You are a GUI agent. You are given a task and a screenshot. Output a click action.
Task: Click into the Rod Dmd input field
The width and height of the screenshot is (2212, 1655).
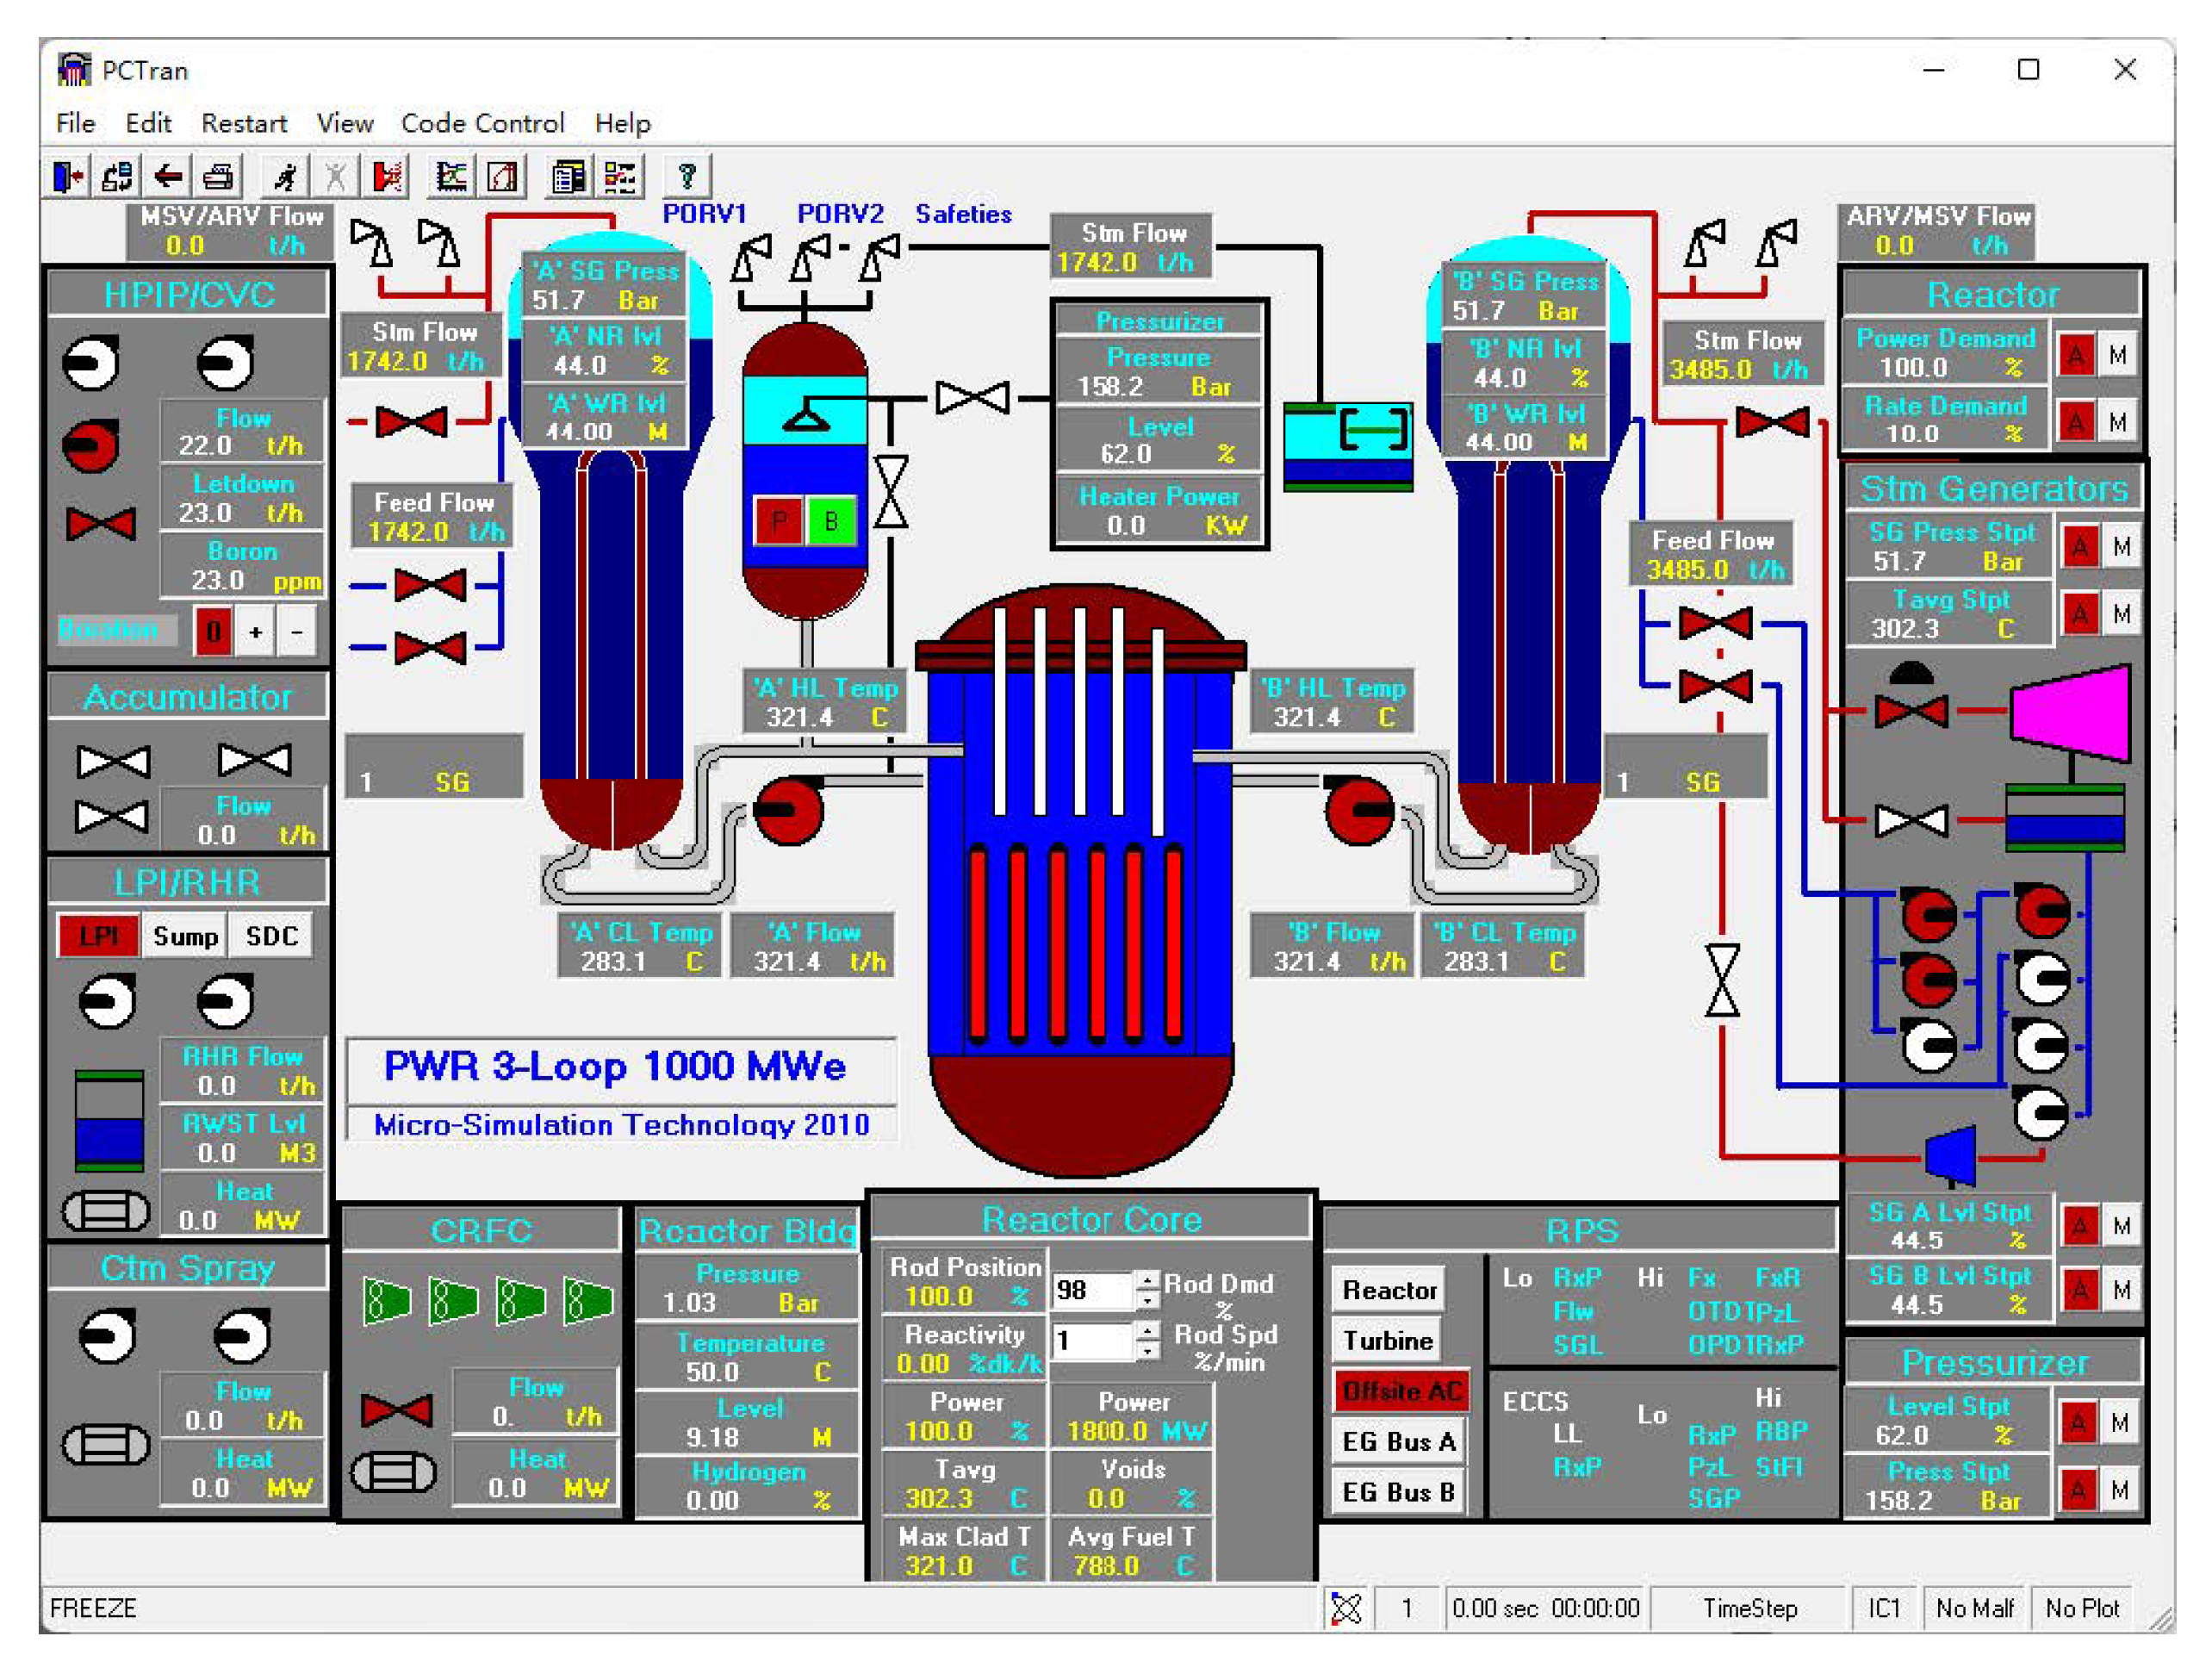(x=1090, y=1290)
